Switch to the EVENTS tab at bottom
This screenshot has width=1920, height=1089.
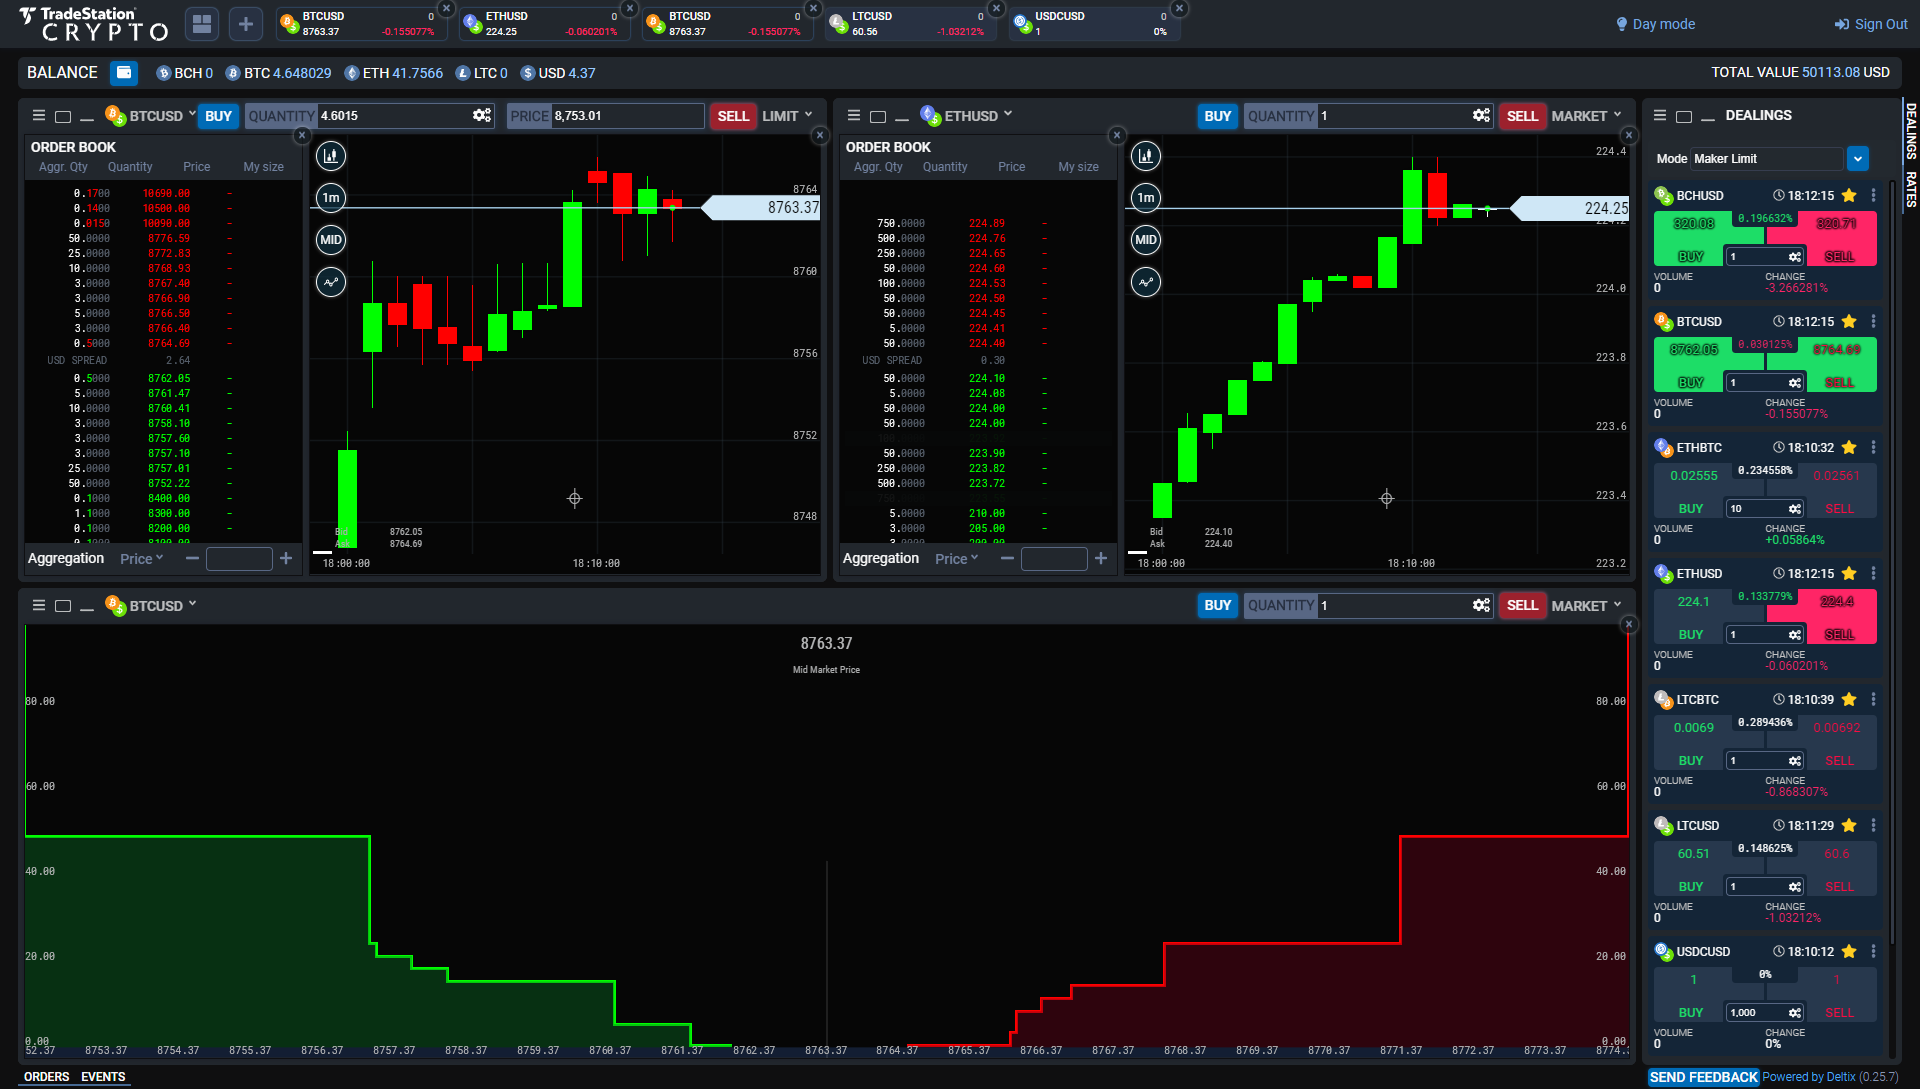(103, 1077)
